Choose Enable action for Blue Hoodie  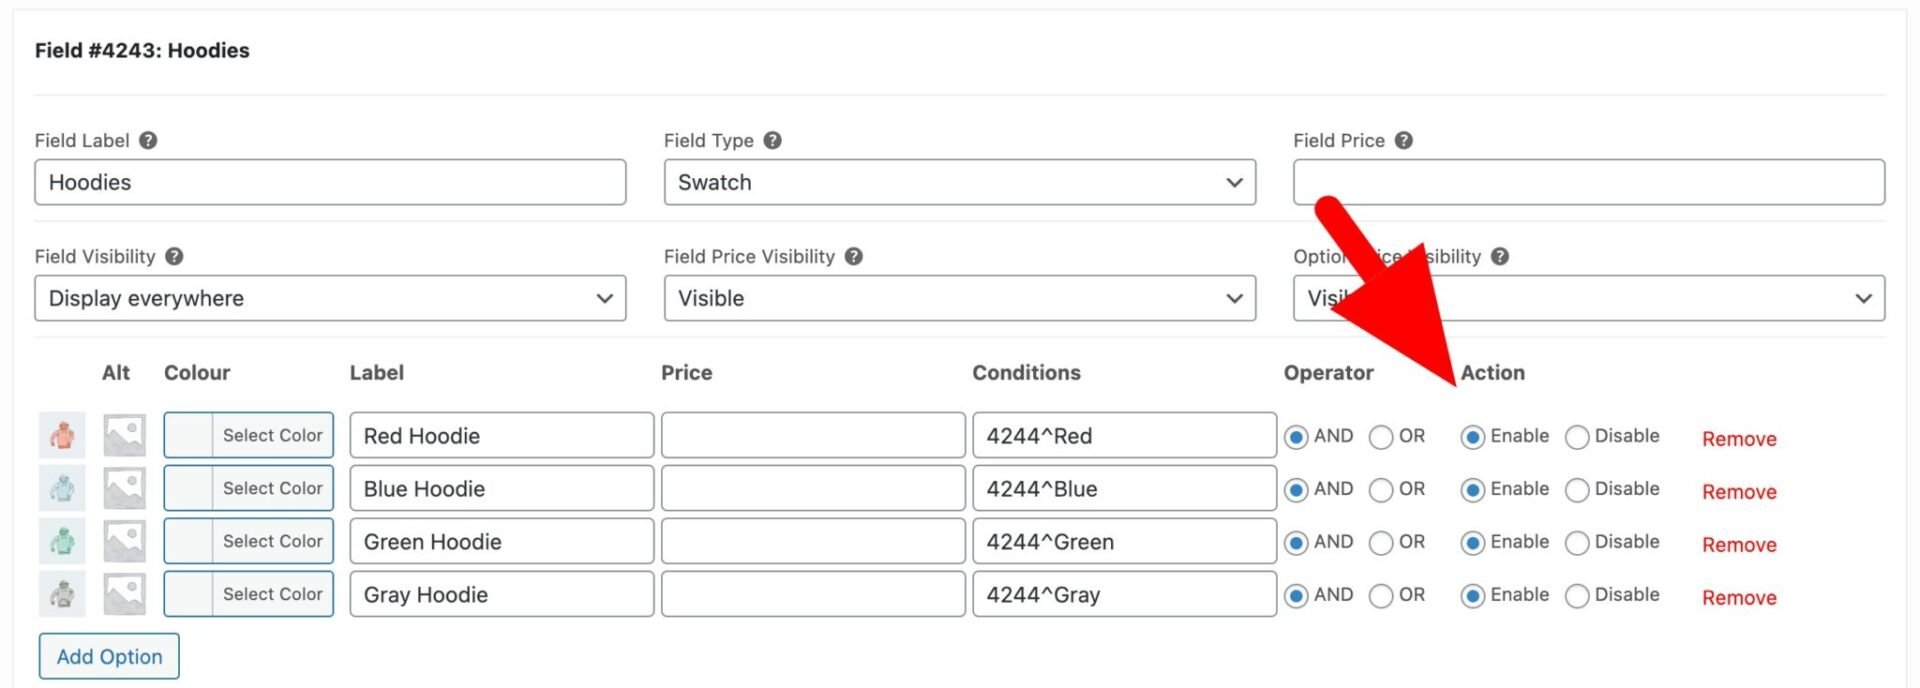tap(1472, 490)
